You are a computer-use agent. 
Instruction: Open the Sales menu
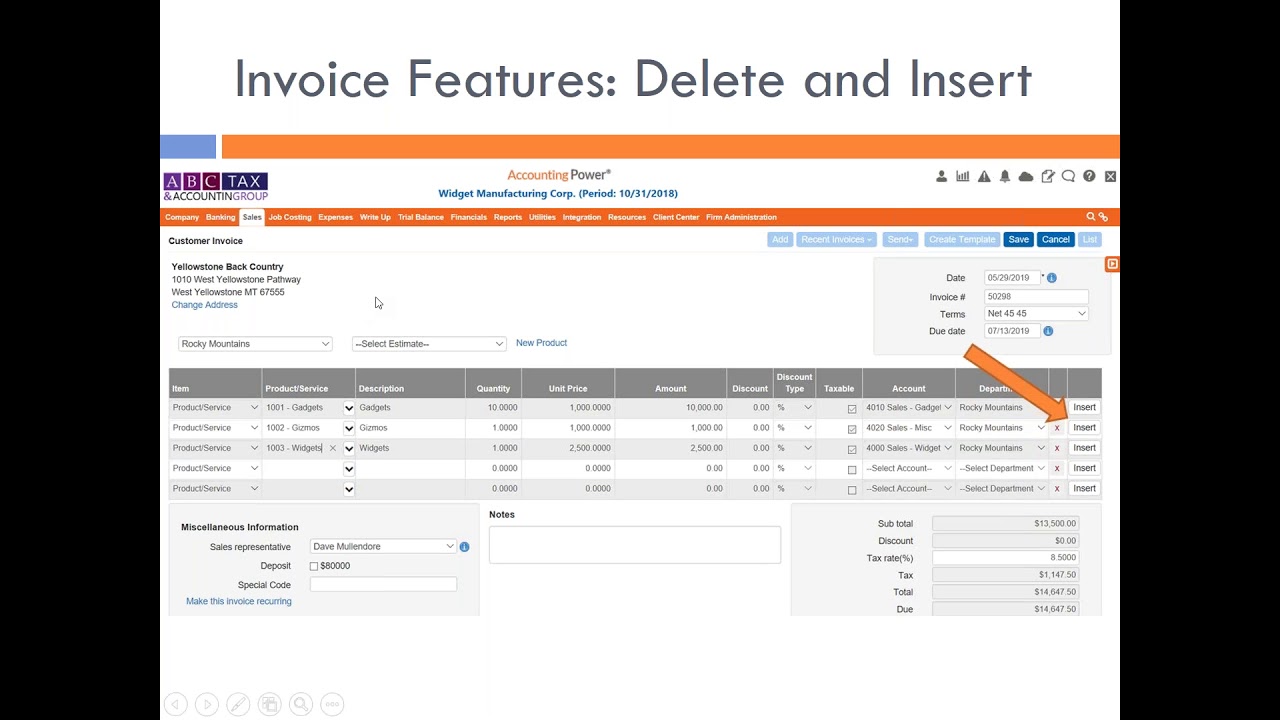(x=252, y=217)
